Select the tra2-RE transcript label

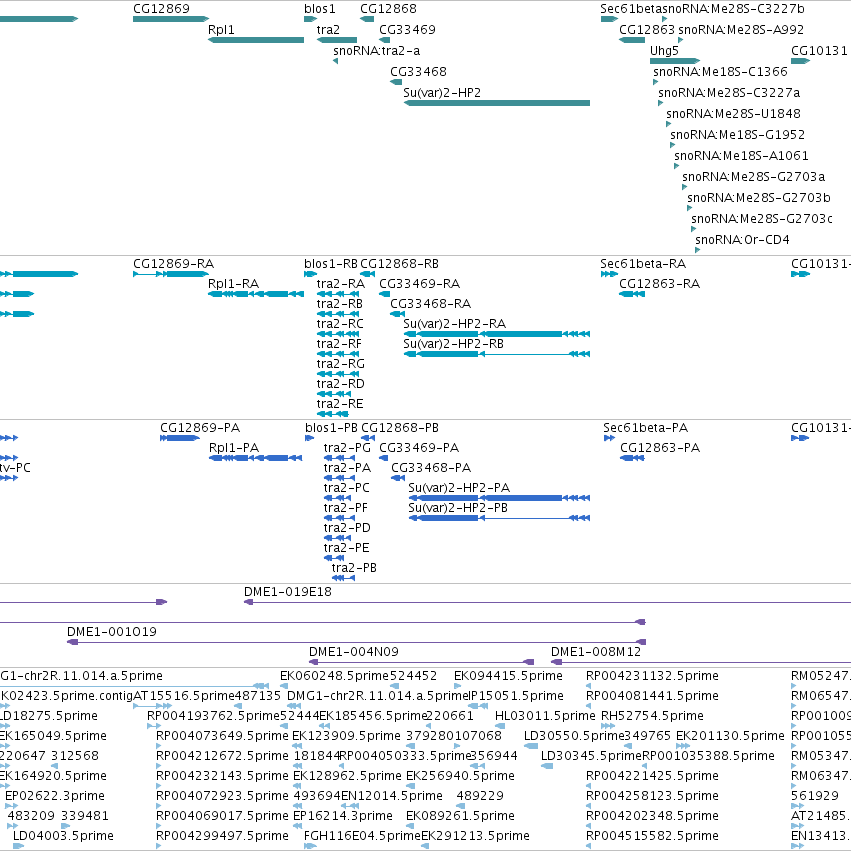tap(340, 404)
